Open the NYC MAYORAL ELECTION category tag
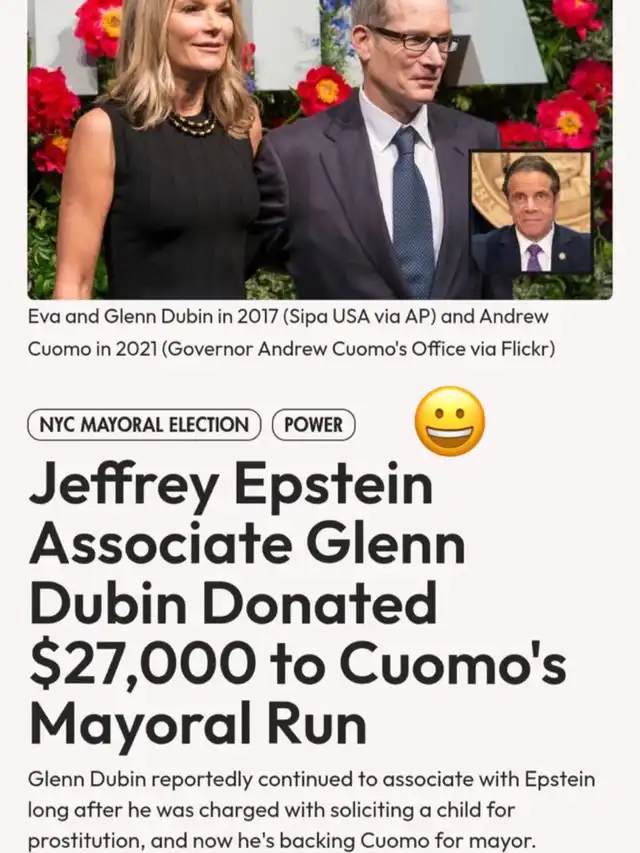The height and width of the screenshot is (853, 640). click(144, 424)
